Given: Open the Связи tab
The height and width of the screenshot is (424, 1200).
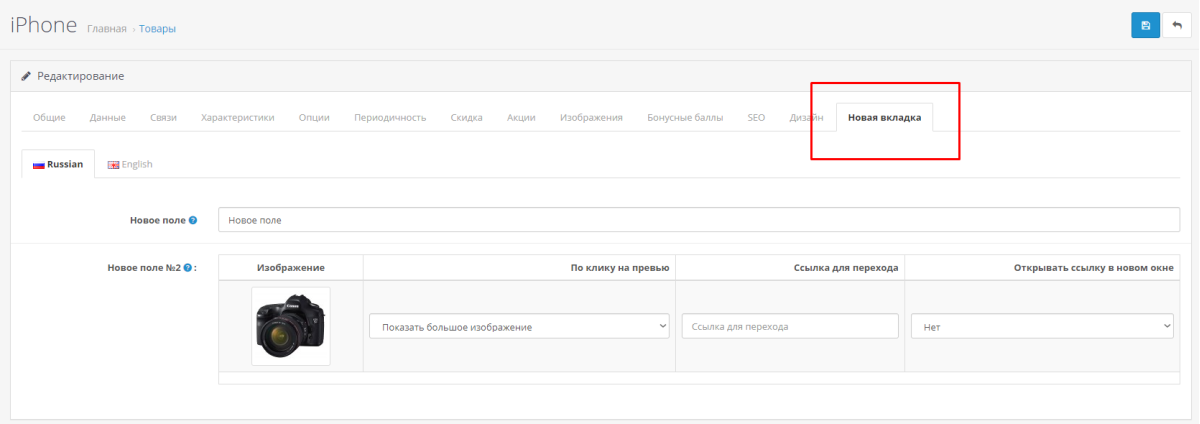Looking at the screenshot, I should click(163, 118).
